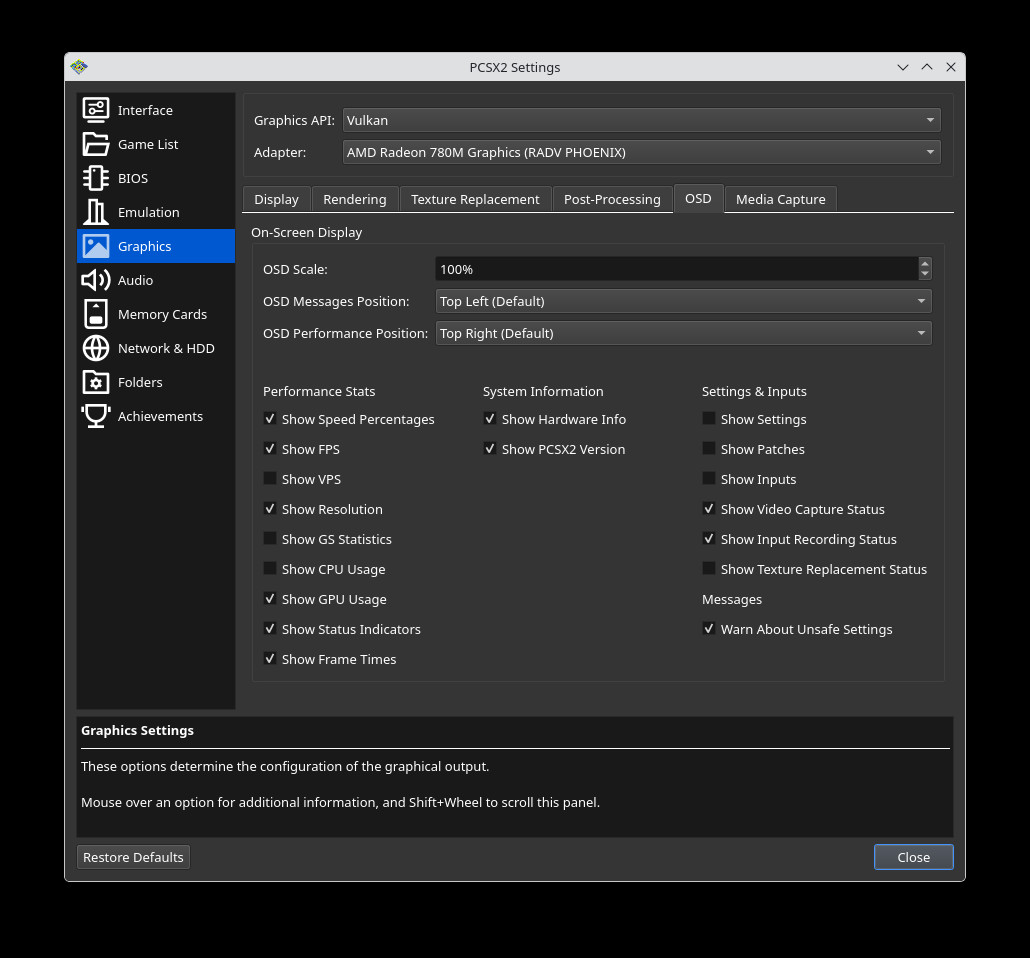Click the Close button
Viewport: 1030px width, 958px height.
[x=914, y=857]
